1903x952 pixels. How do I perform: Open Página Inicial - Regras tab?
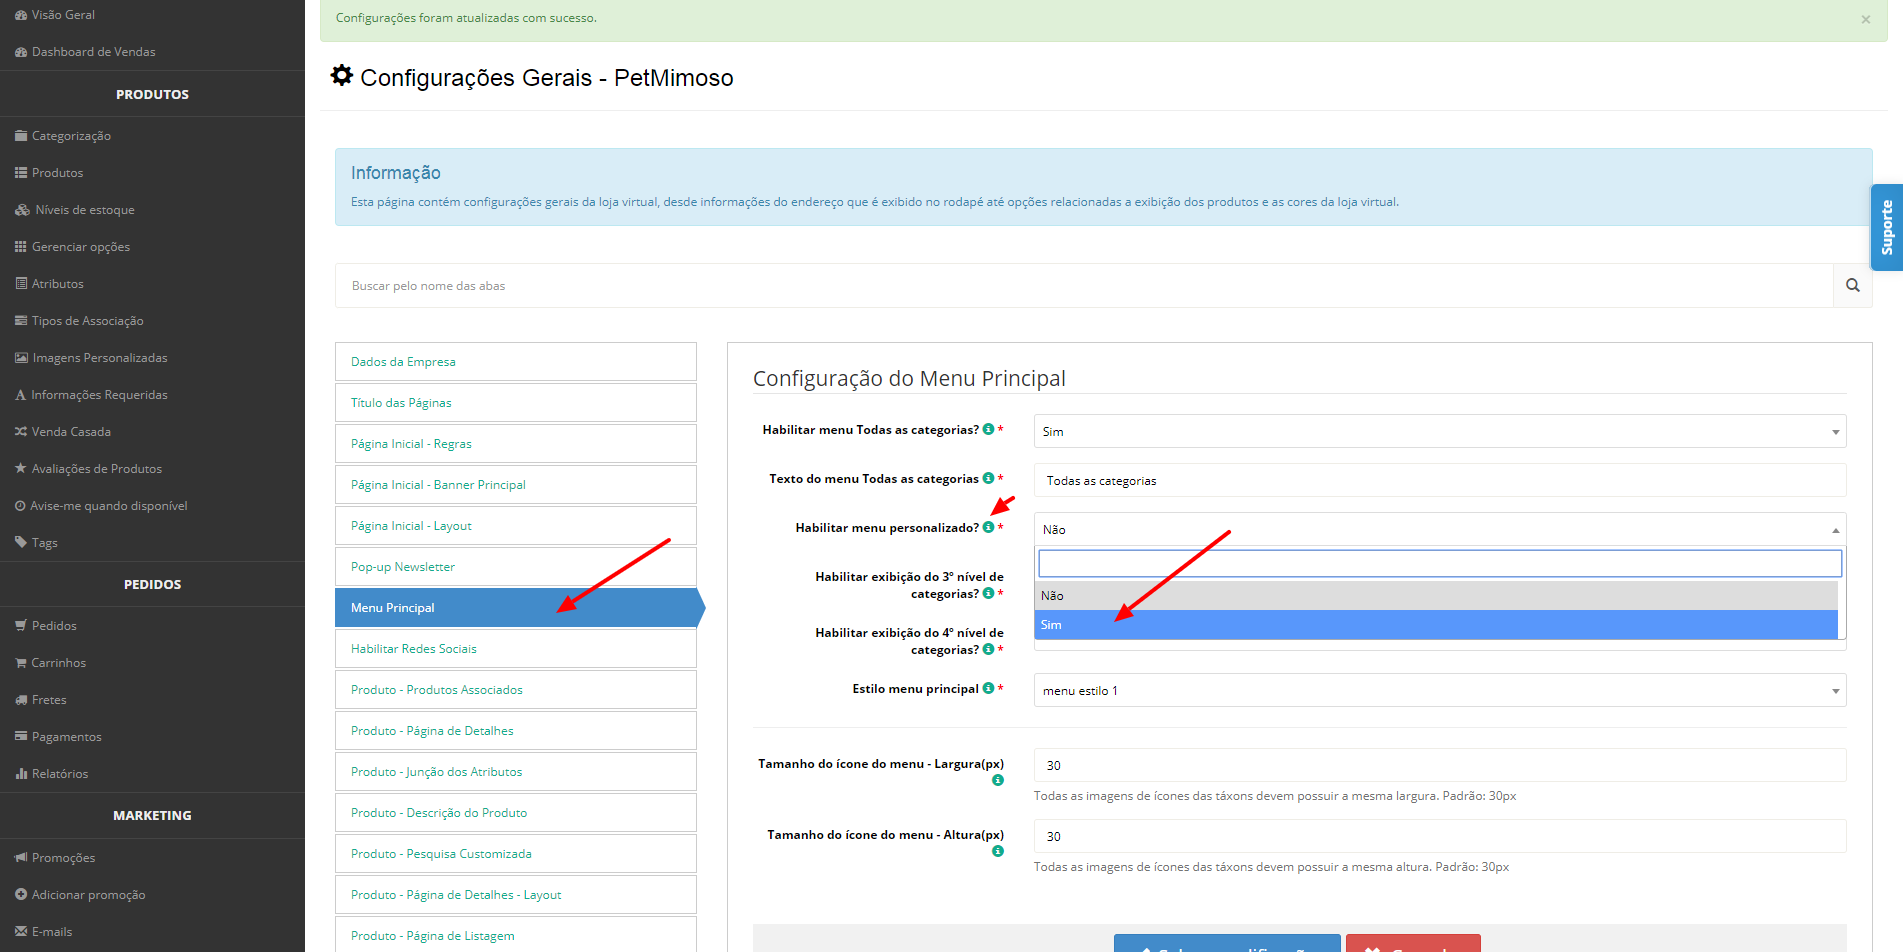(x=516, y=444)
